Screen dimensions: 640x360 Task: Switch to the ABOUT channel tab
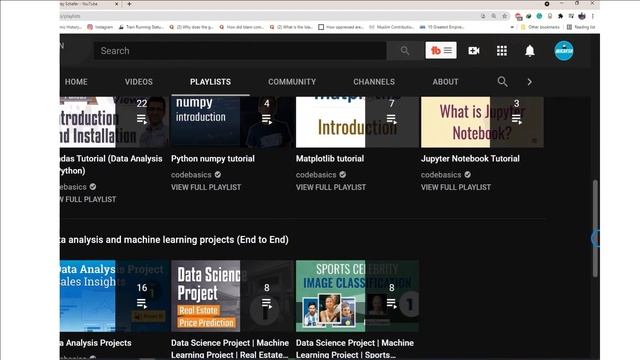click(445, 82)
